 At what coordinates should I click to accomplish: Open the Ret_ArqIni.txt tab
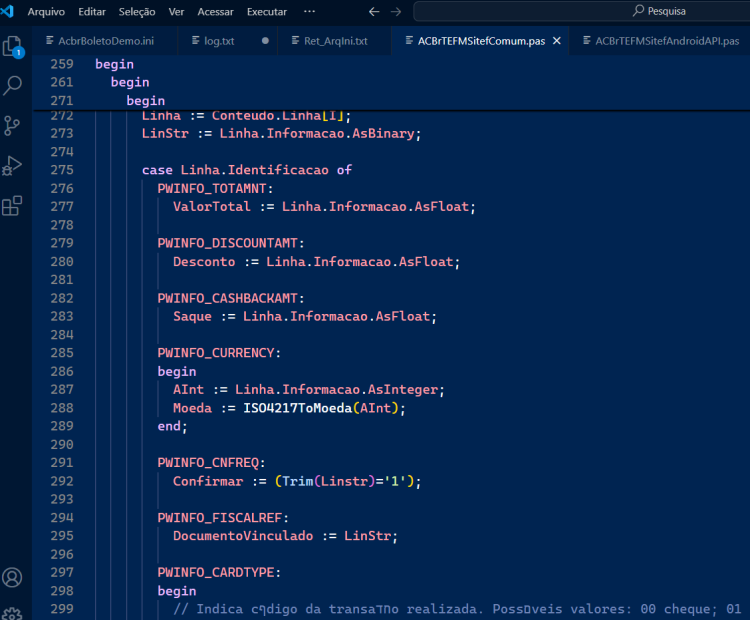(335, 41)
